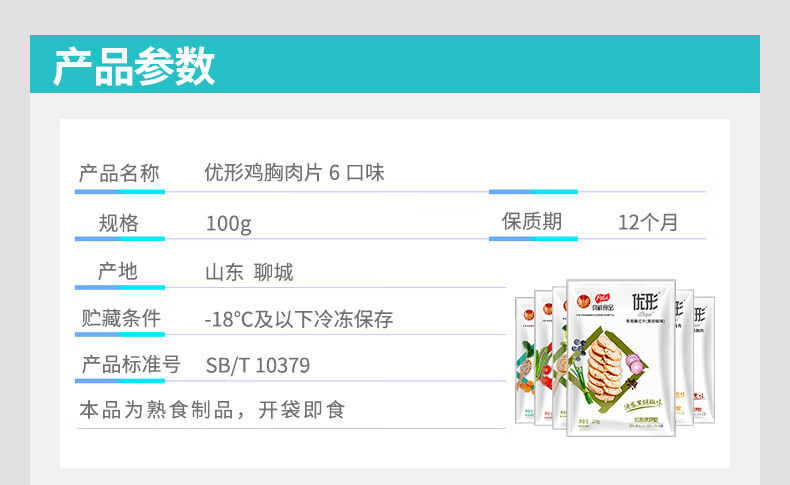The image size is (790, 485).
Task: Click the 优形 brand name on front package
Action: coord(646,301)
